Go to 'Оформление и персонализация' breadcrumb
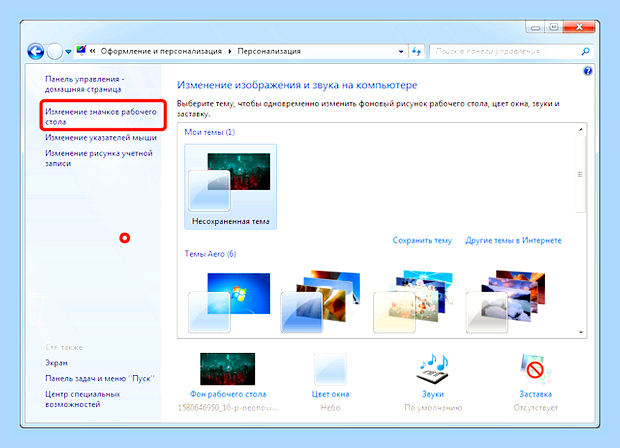Image resolution: width=620 pixels, height=448 pixels. click(x=161, y=51)
